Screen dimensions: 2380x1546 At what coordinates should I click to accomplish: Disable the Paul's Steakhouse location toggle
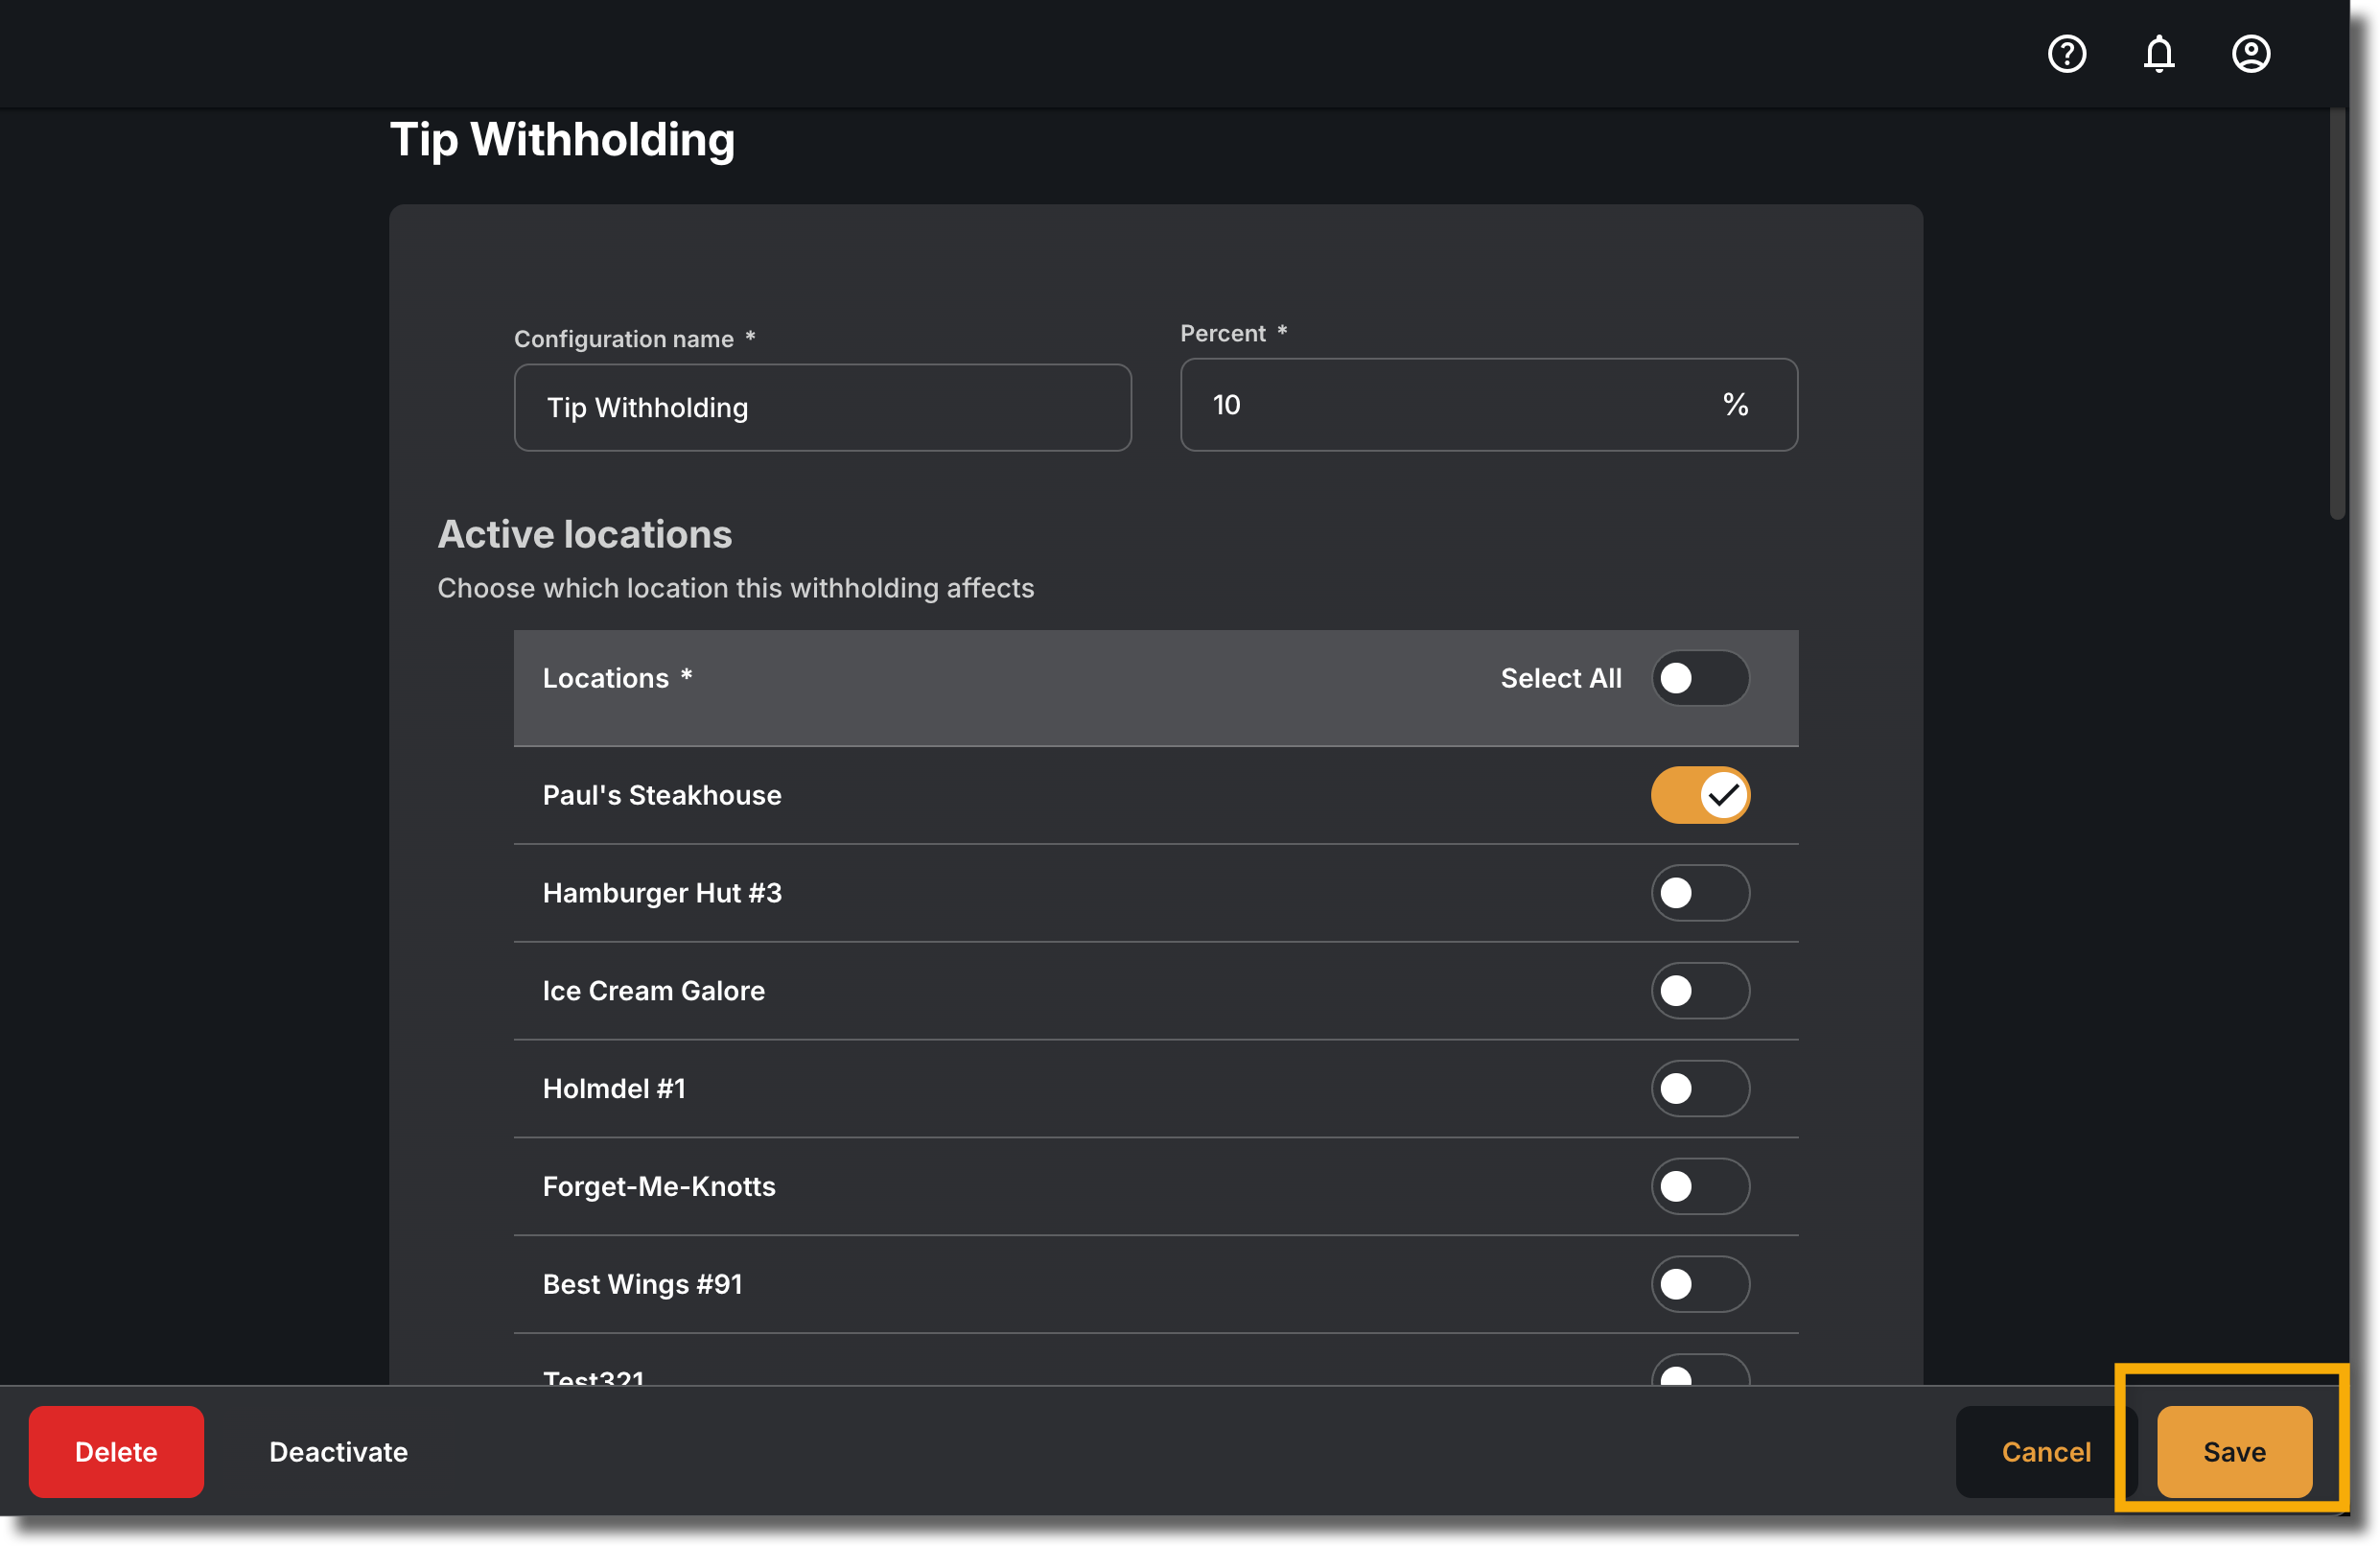click(x=1700, y=795)
